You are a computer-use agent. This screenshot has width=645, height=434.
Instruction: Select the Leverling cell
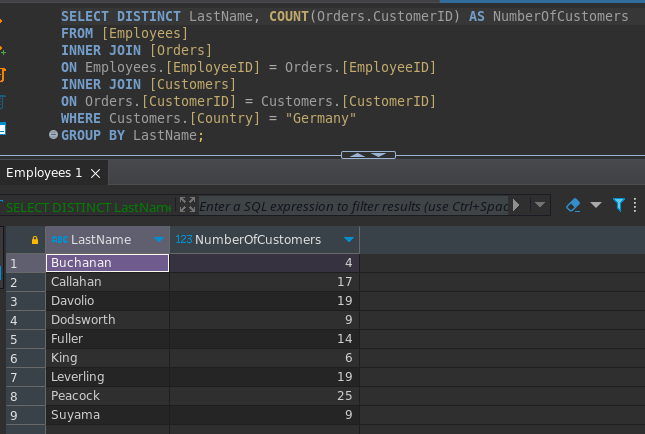(x=107, y=376)
